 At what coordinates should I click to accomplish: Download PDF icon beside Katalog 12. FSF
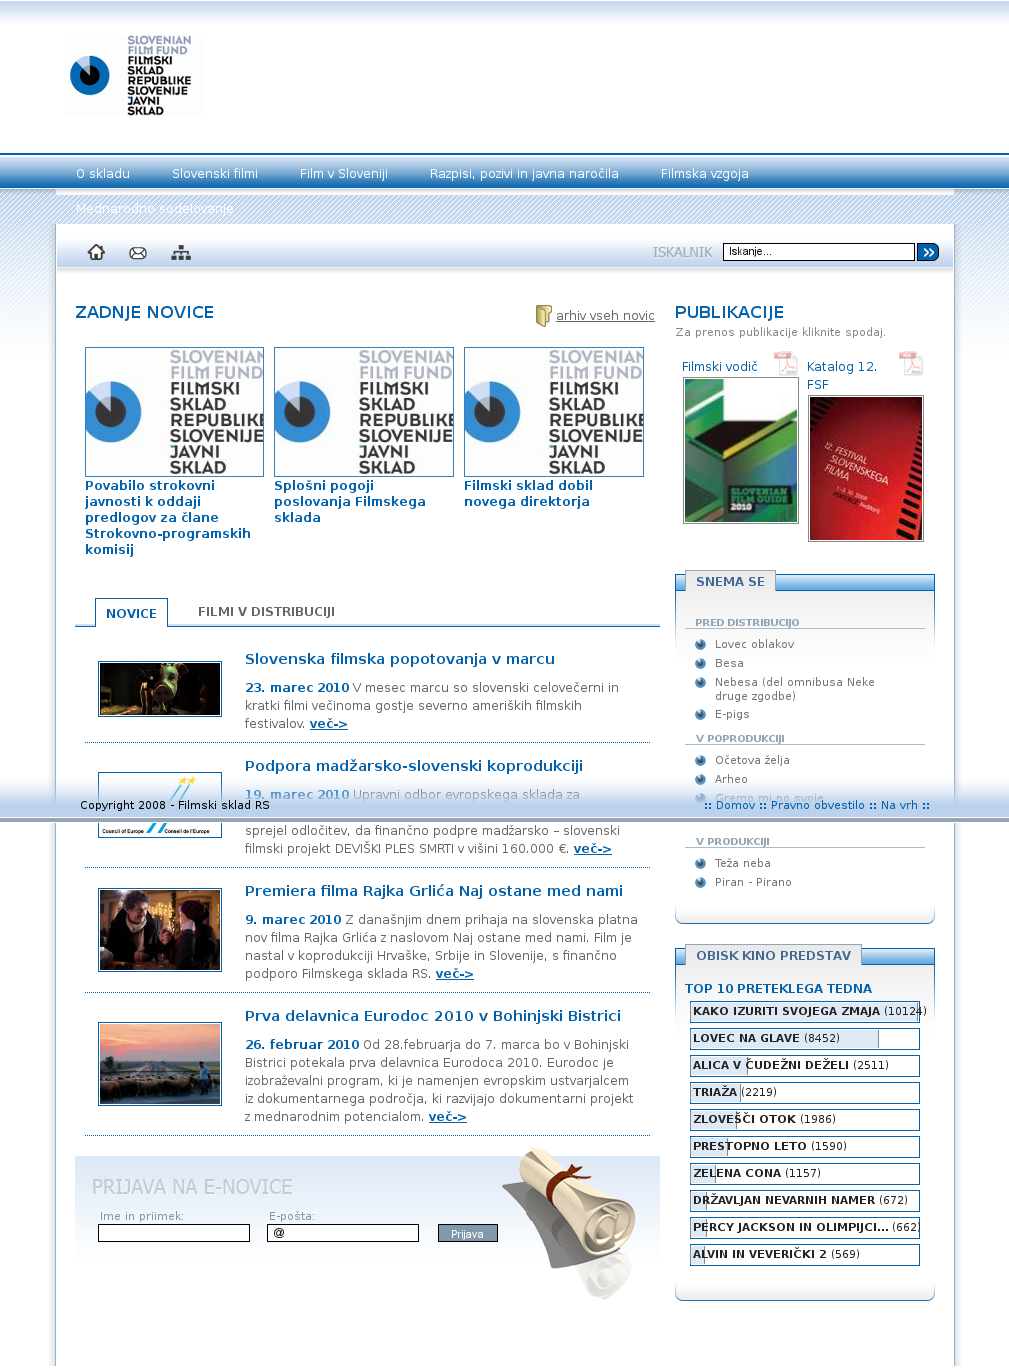click(910, 363)
